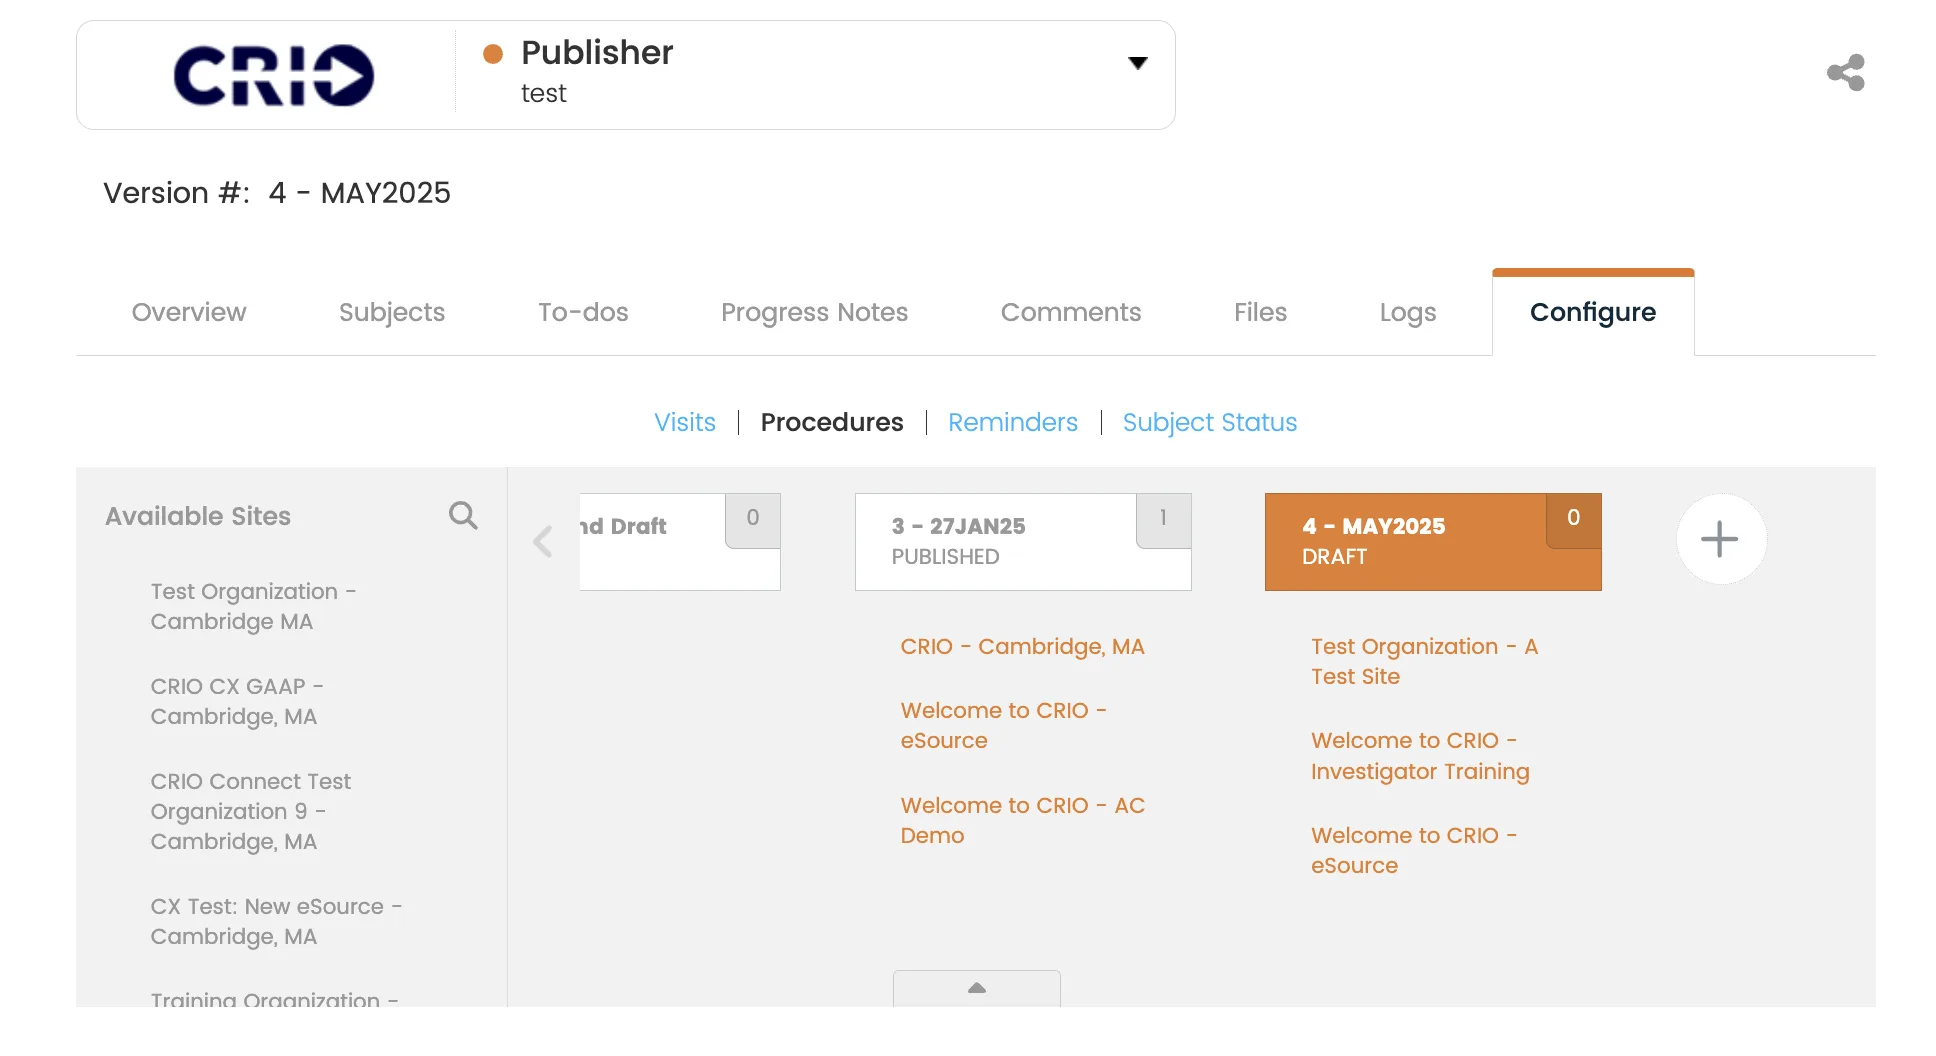Open Welcome to CRIO - AC Demo site
This screenshot has height=1056, width=1936.
pos(1022,820)
